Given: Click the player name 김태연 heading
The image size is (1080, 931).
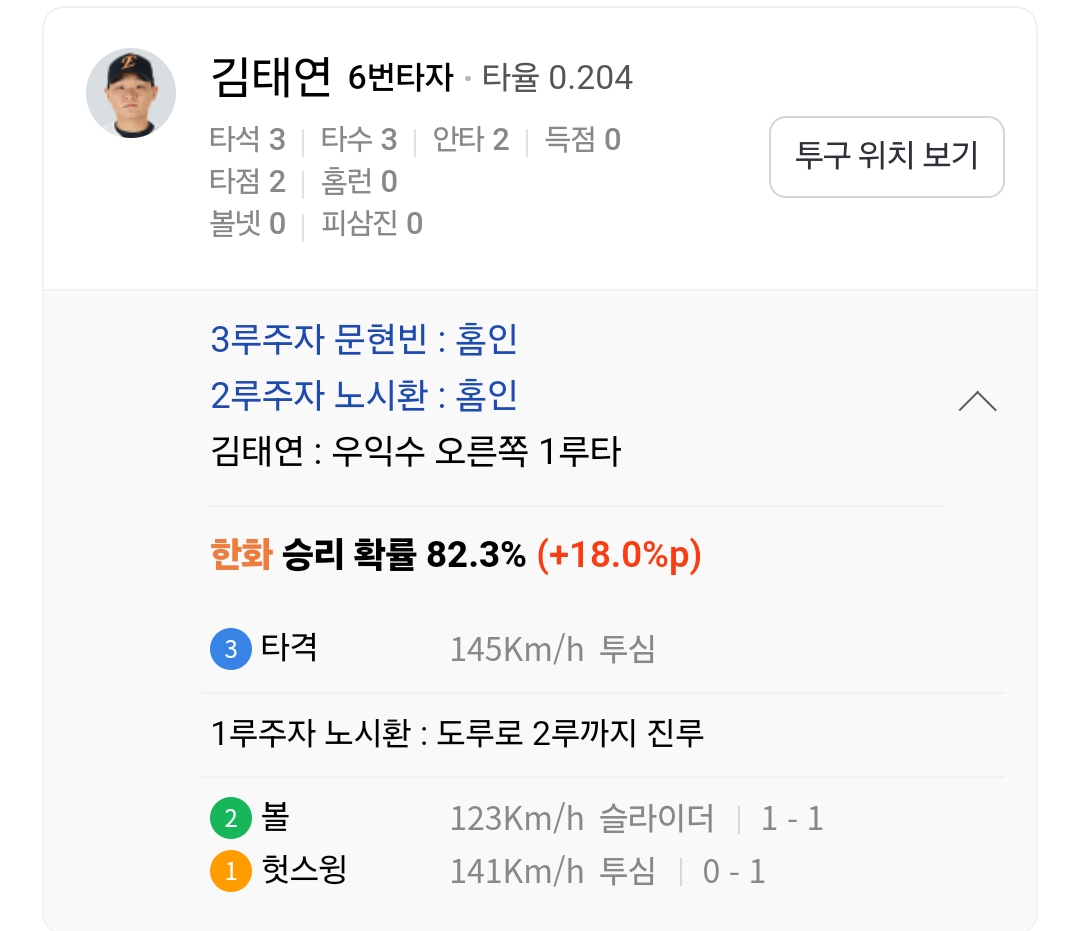Looking at the screenshot, I should [x=271, y=77].
